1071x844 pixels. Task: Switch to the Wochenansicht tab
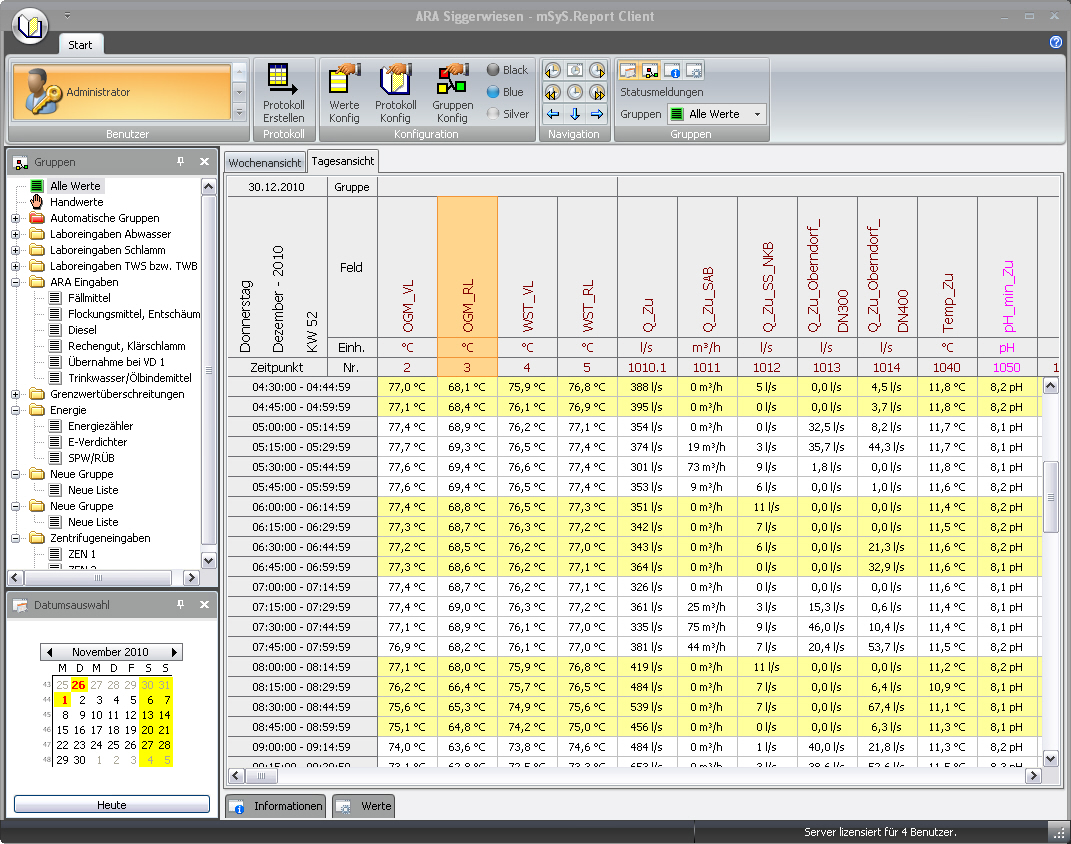point(264,162)
